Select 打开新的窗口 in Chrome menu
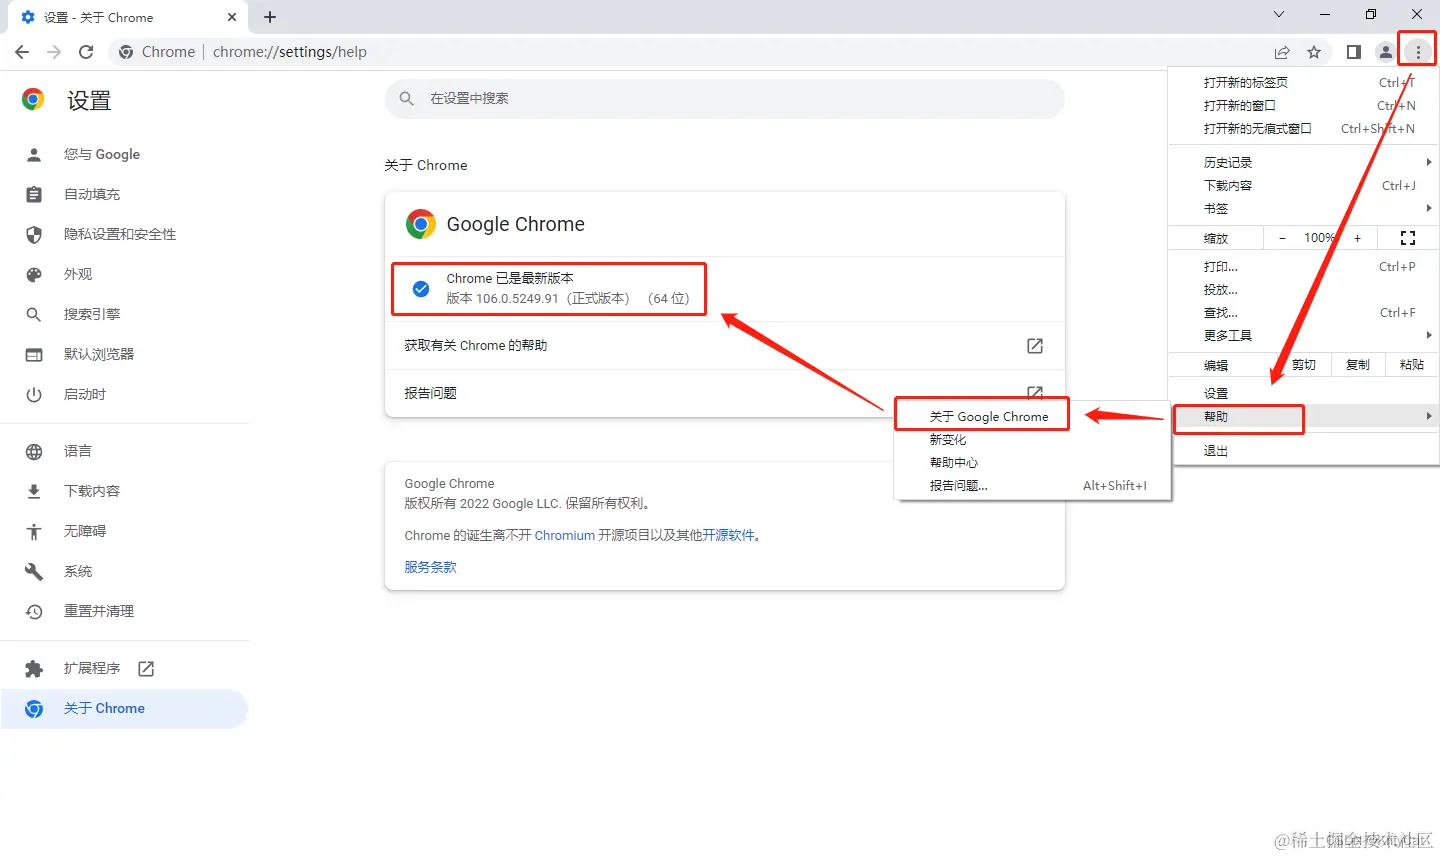 pos(1304,105)
